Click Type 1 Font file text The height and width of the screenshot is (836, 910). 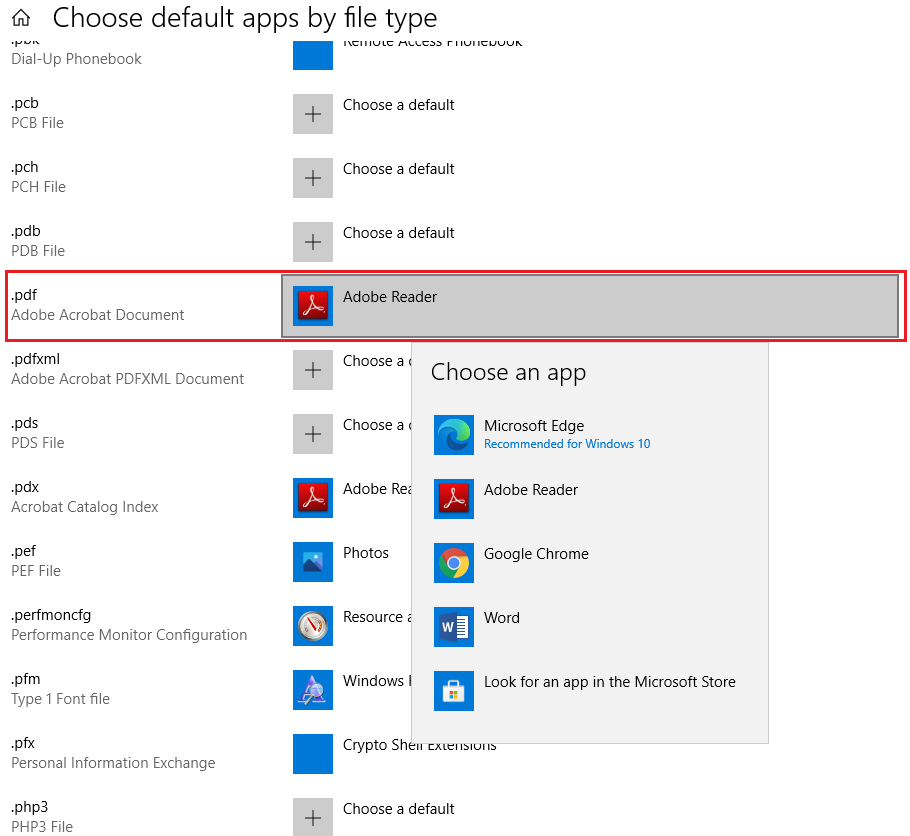60,699
